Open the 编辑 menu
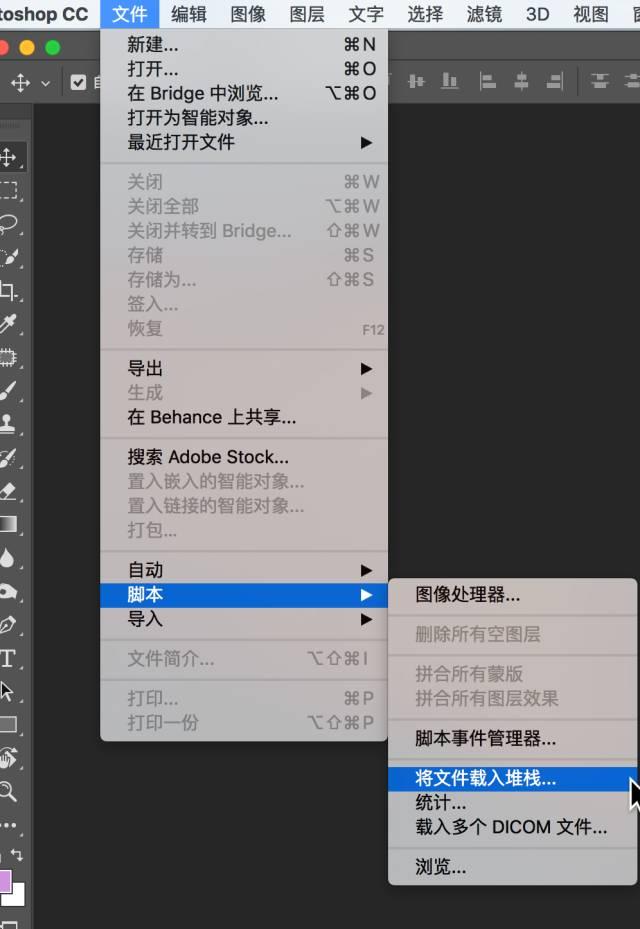Viewport: 640px width, 929px height. pyautogui.click(x=188, y=14)
